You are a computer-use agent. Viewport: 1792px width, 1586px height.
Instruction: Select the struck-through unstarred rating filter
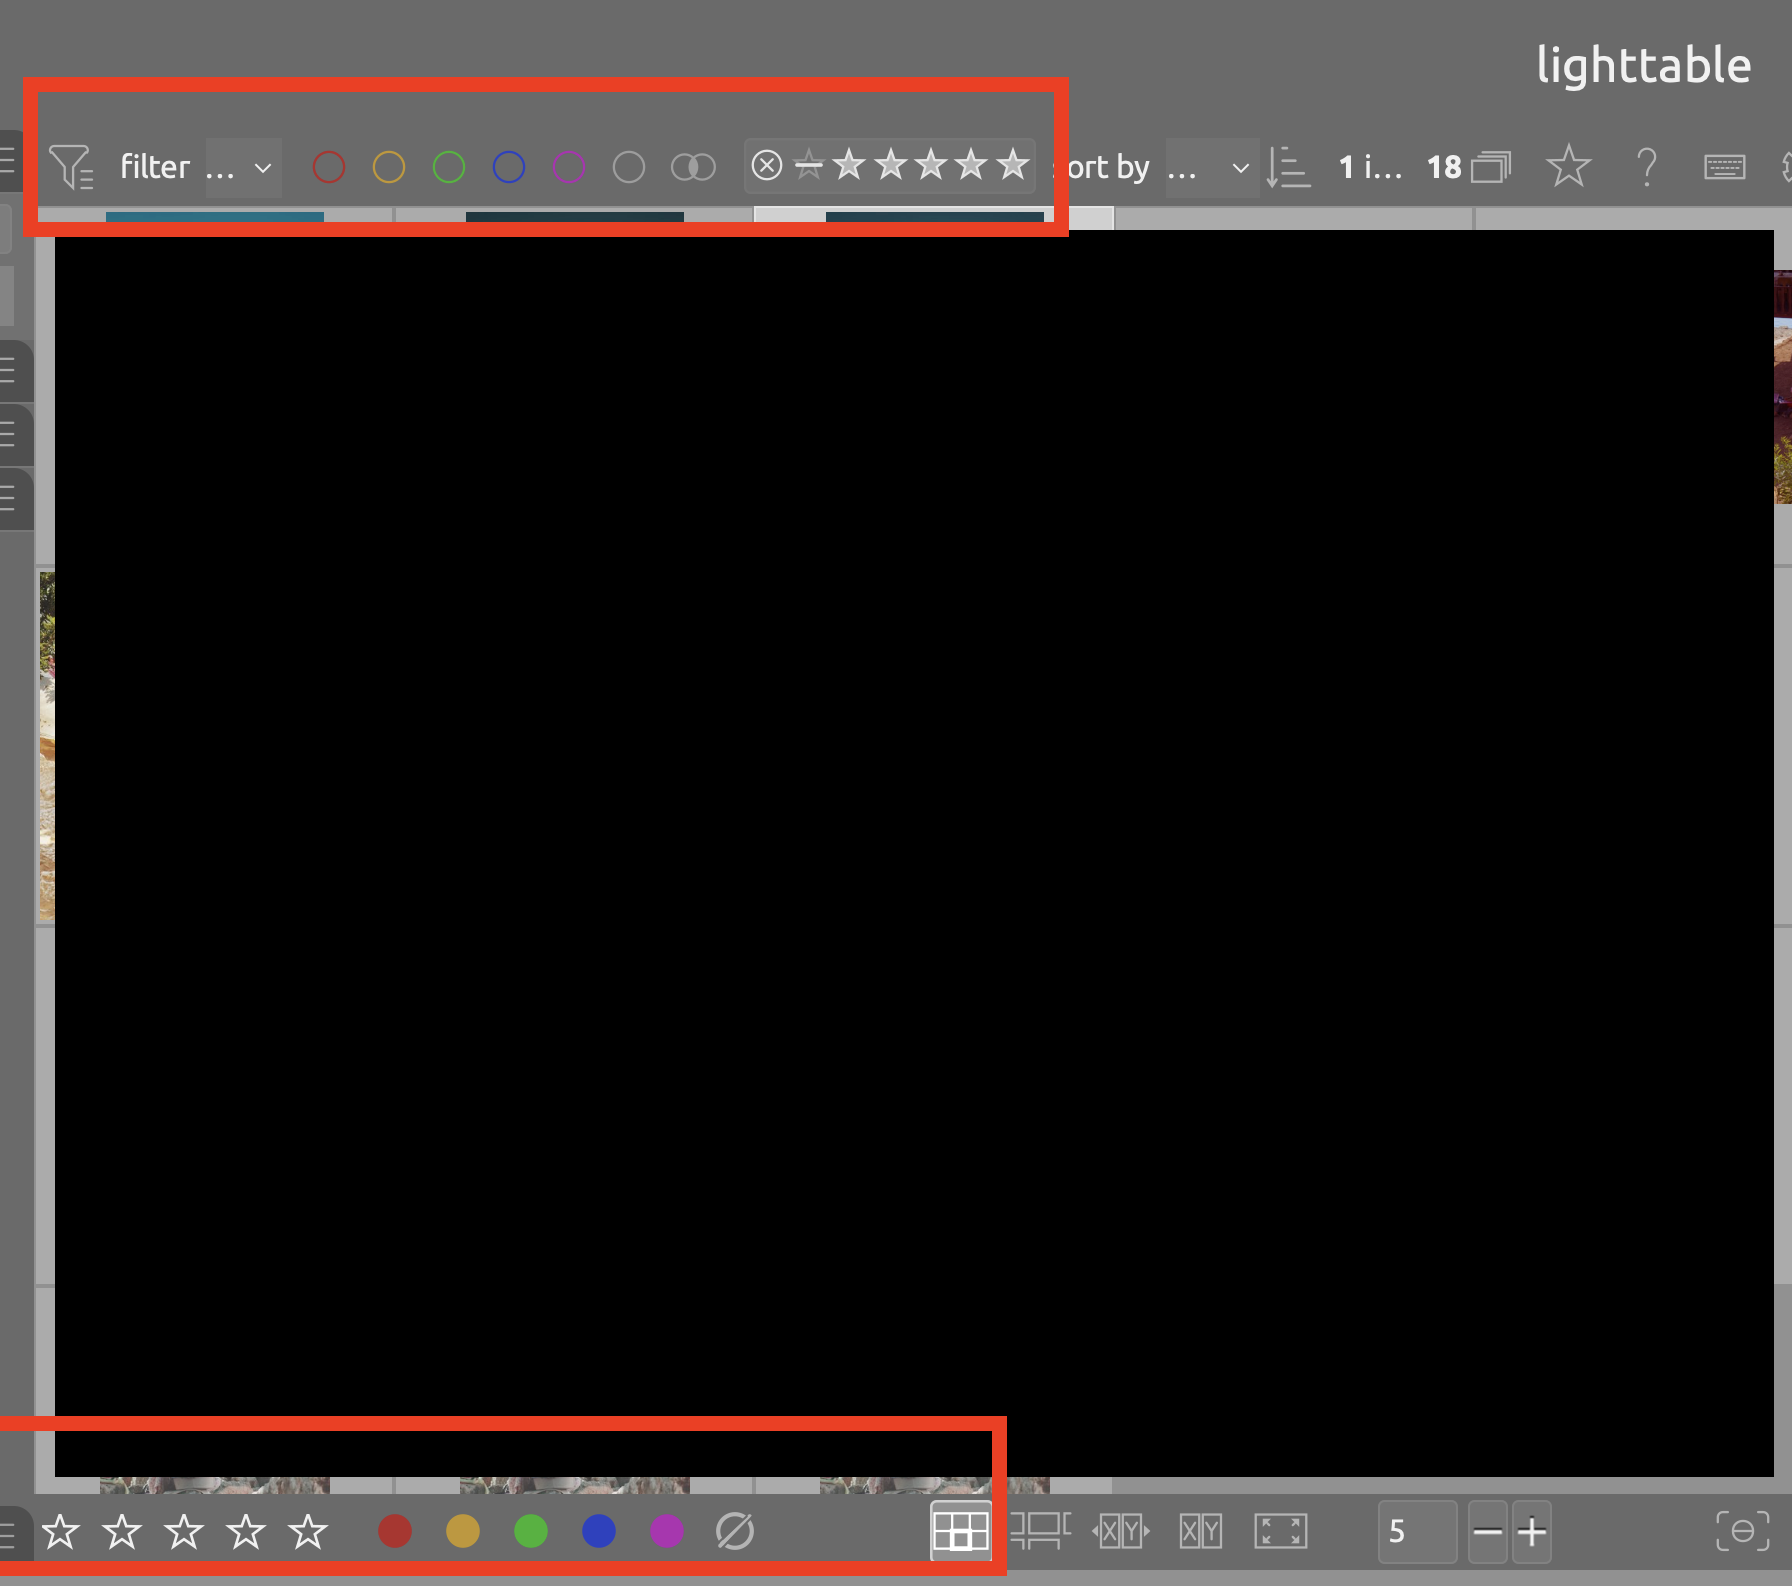point(809,165)
